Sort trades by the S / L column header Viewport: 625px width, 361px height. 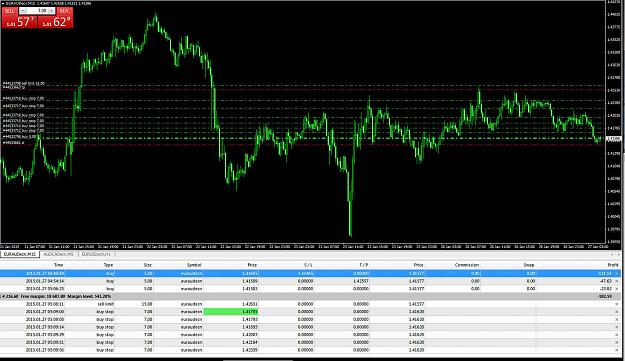308,265
